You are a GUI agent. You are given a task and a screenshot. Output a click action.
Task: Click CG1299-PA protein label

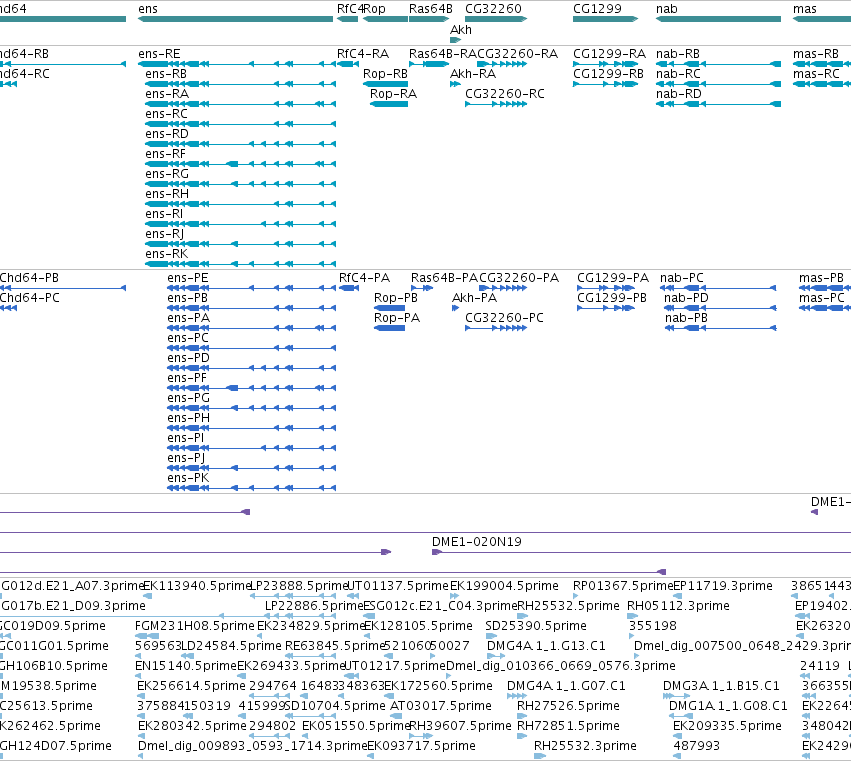pos(613,278)
